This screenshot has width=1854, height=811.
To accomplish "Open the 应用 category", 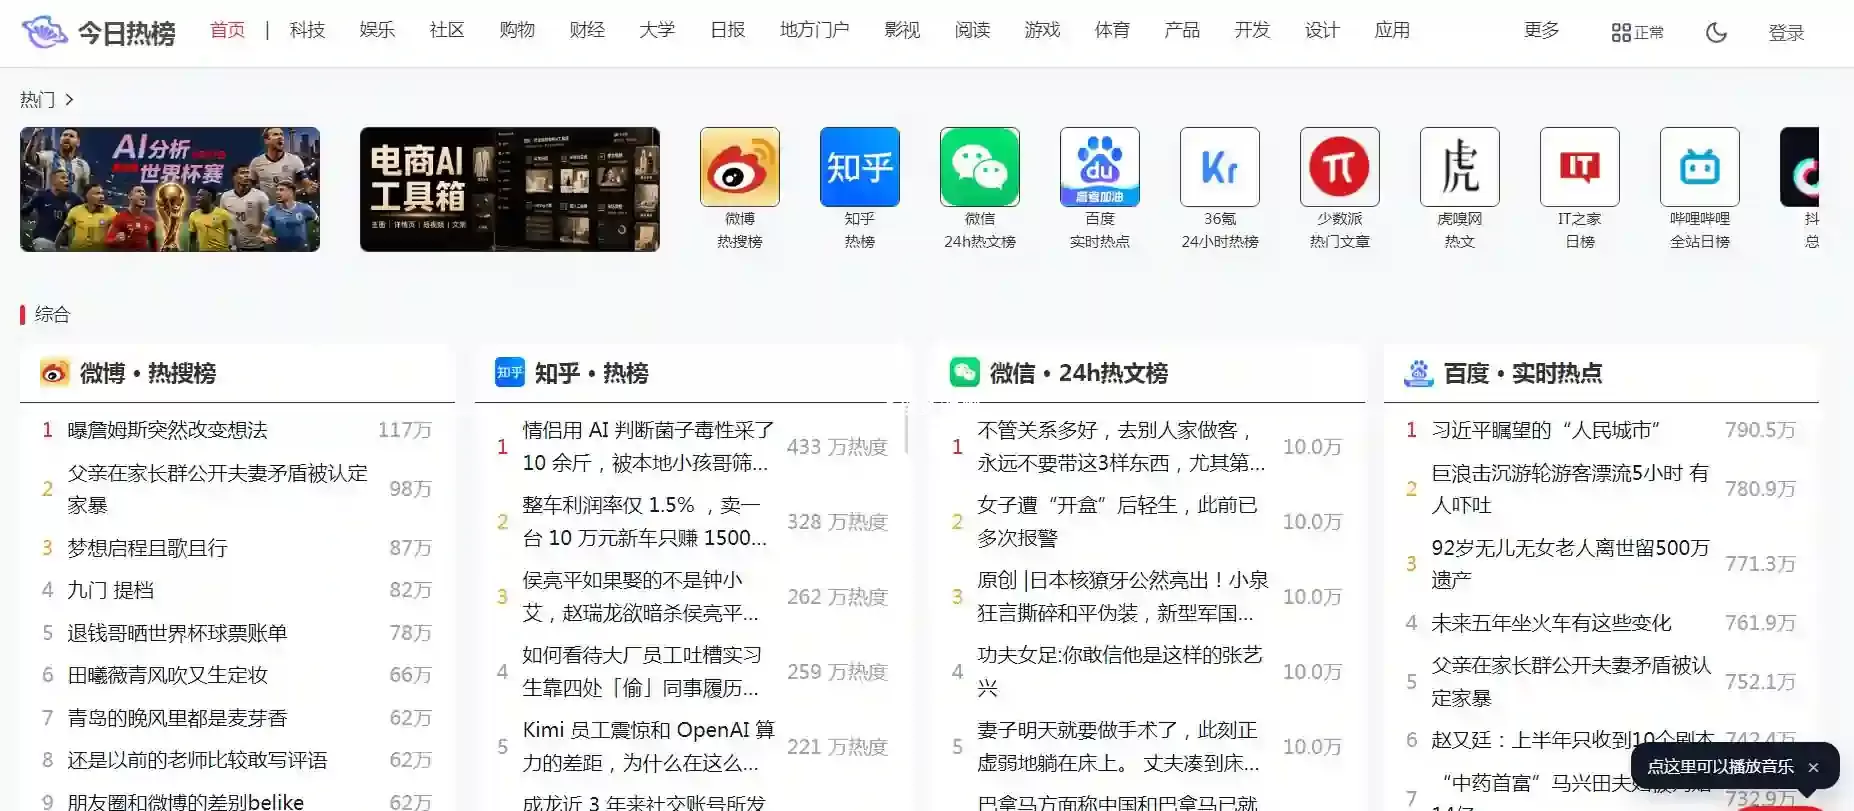I will [1392, 30].
